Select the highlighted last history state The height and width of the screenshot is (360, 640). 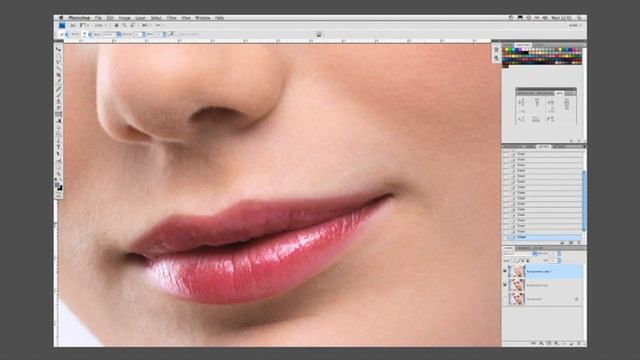543,237
